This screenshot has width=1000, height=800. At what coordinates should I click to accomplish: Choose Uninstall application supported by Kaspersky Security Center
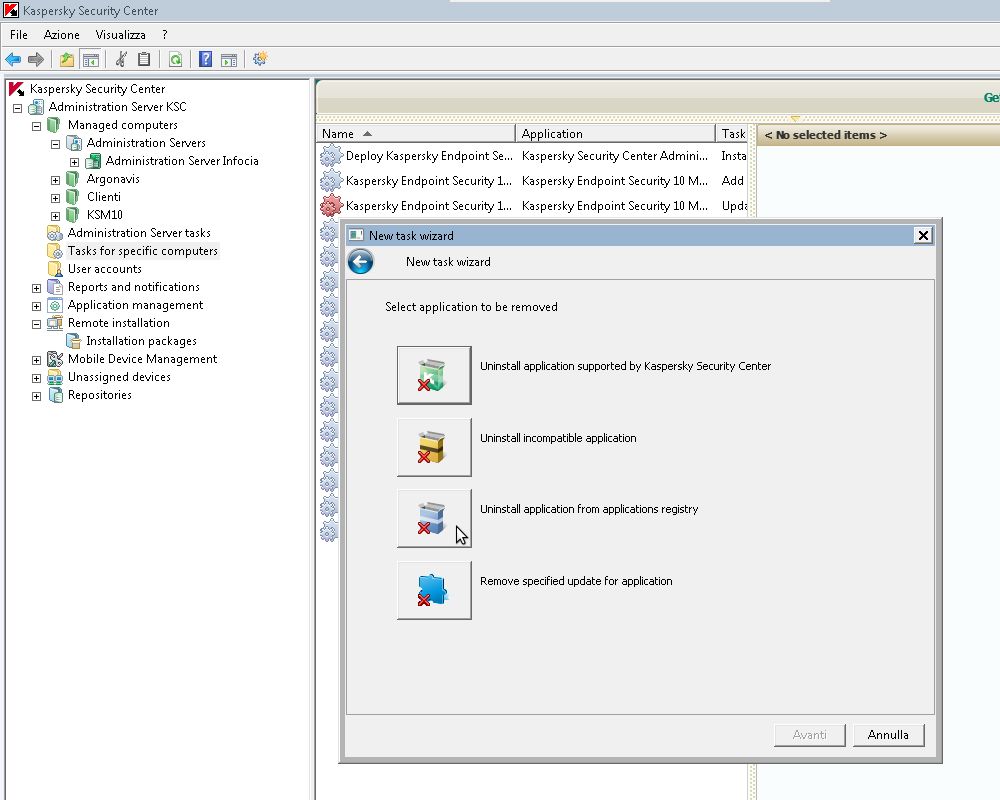[x=434, y=375]
